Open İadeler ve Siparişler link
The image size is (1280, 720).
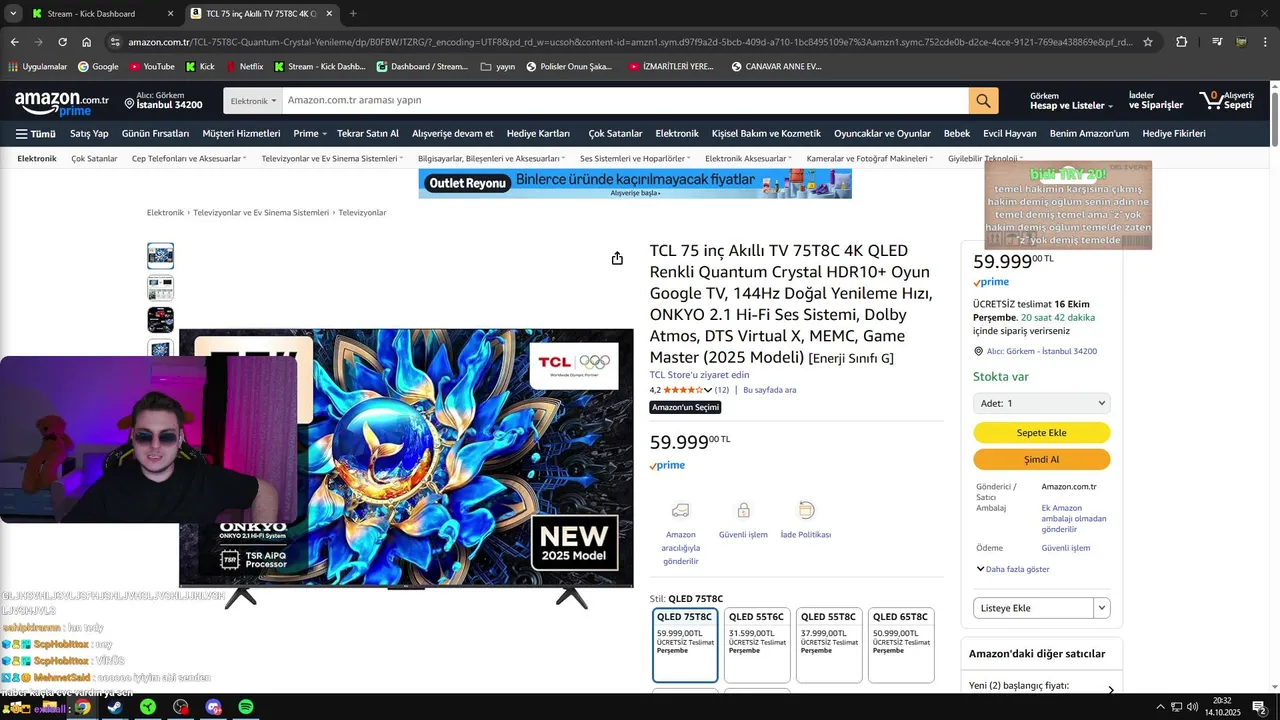coord(1156,100)
